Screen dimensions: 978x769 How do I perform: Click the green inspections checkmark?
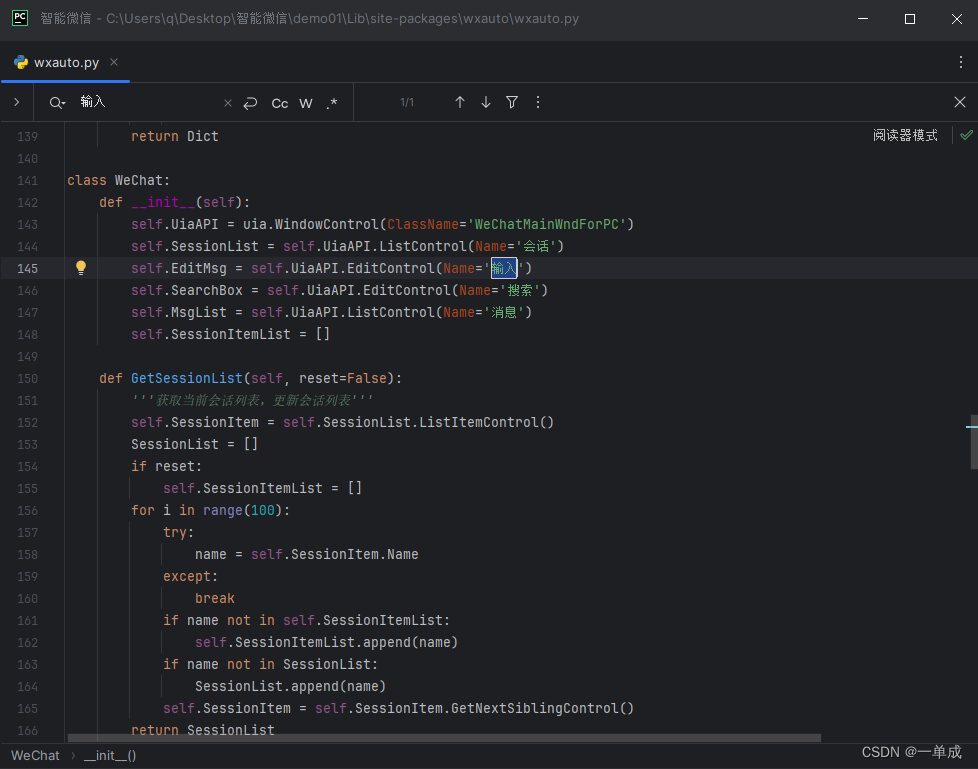[x=965, y=134]
